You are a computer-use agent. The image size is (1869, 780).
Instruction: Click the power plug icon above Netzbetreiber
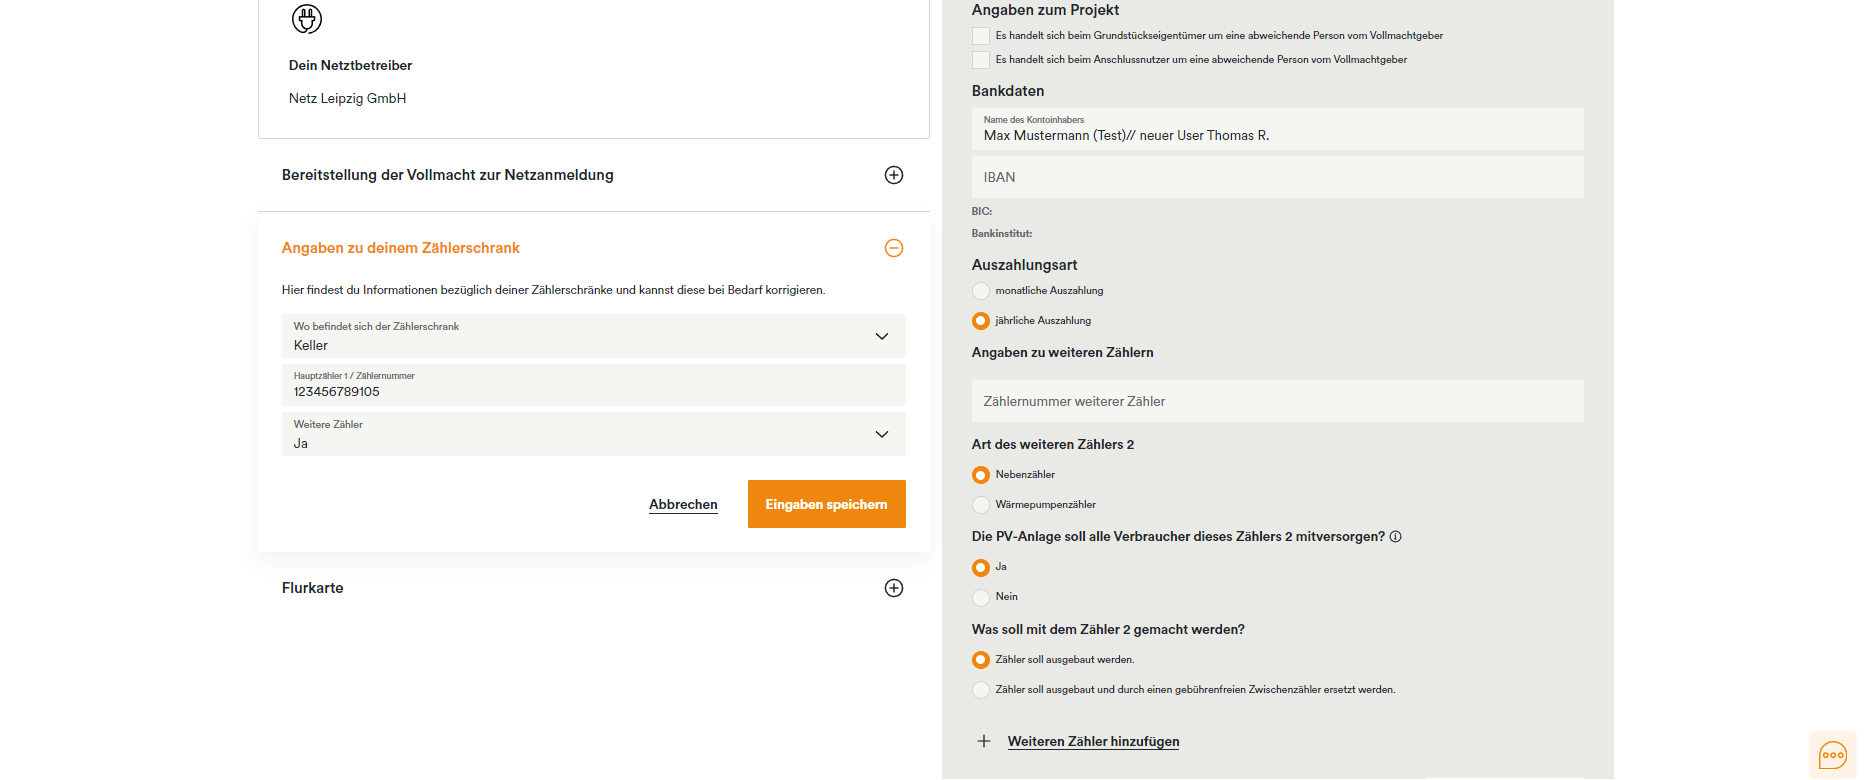tap(307, 18)
